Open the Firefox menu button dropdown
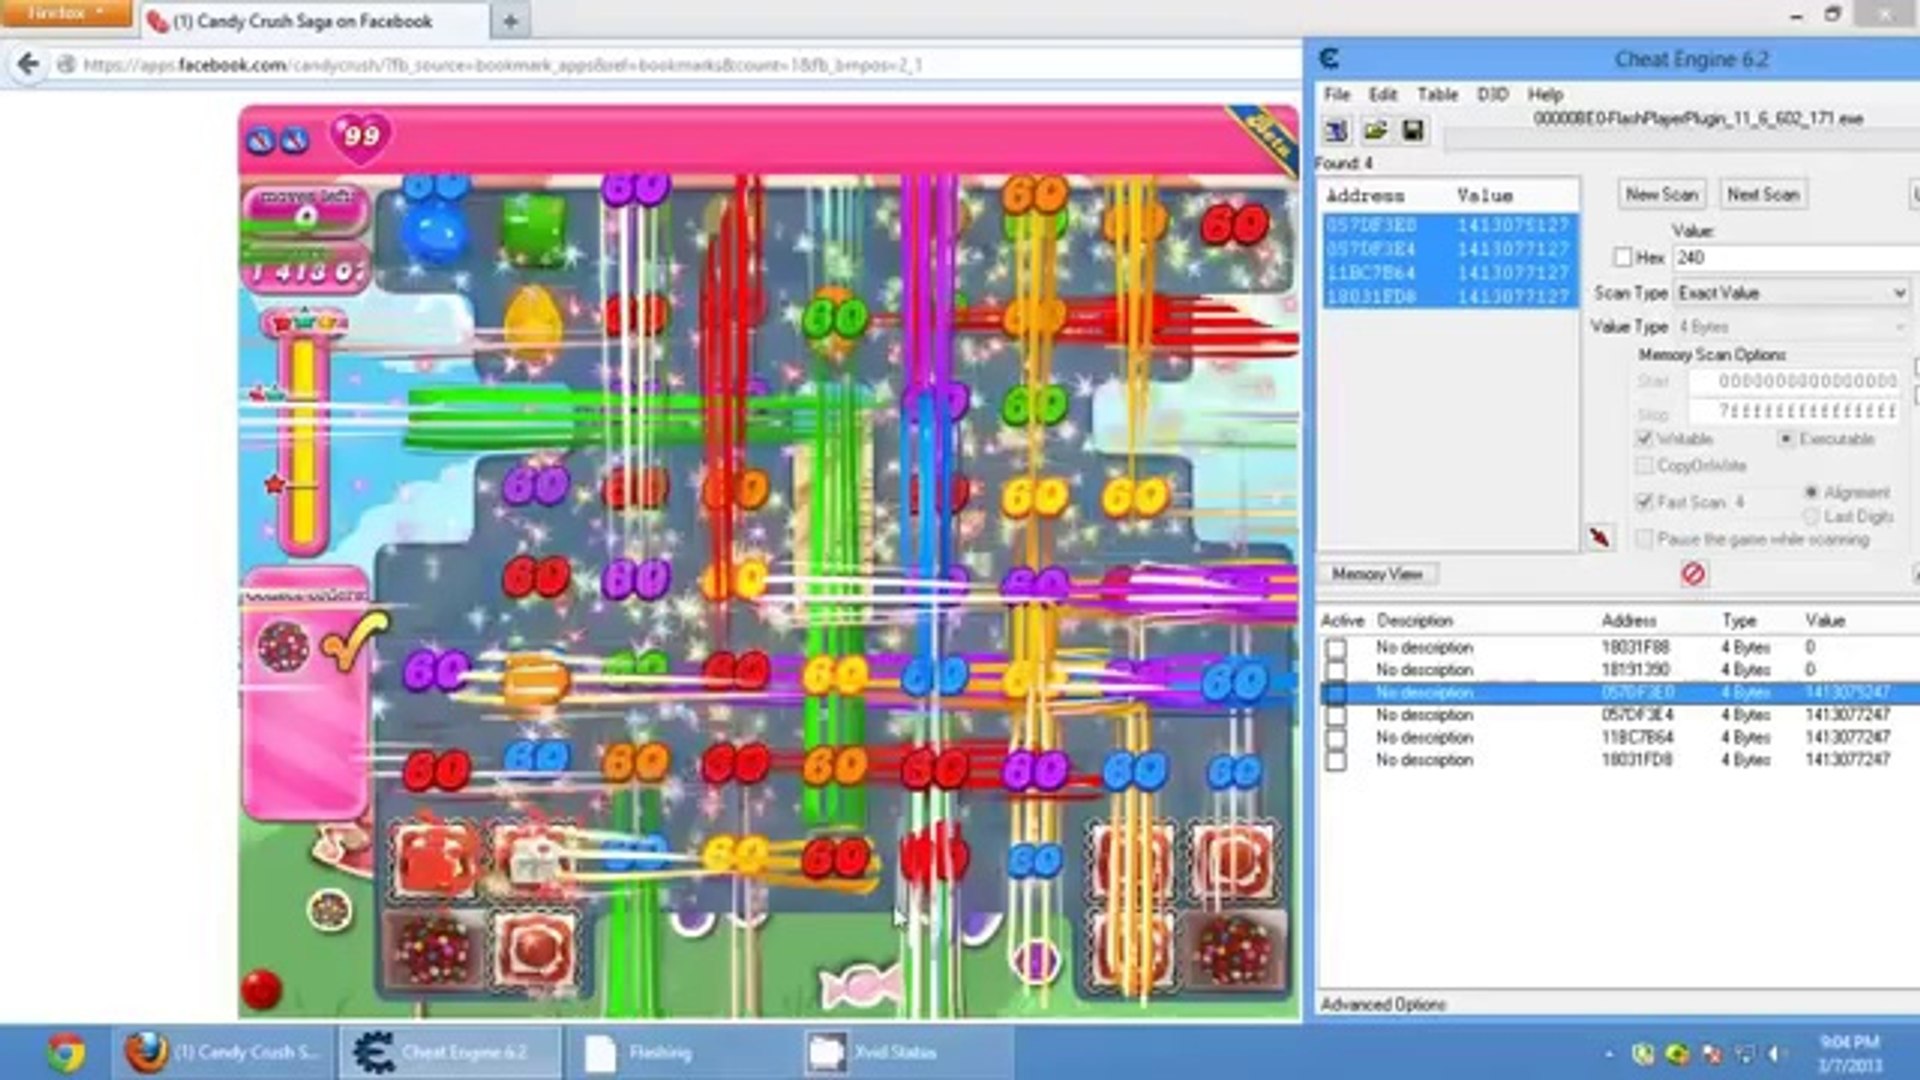Viewport: 1920px width, 1080px height. 65,13
